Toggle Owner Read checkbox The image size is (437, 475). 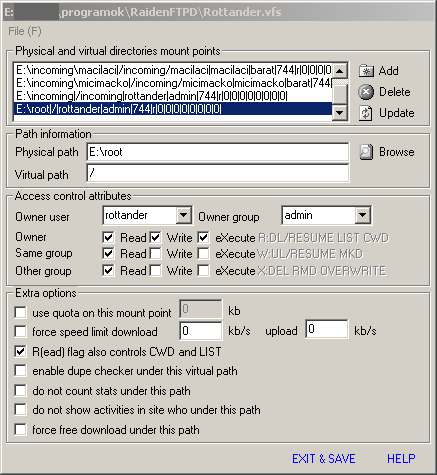[x=108, y=238]
